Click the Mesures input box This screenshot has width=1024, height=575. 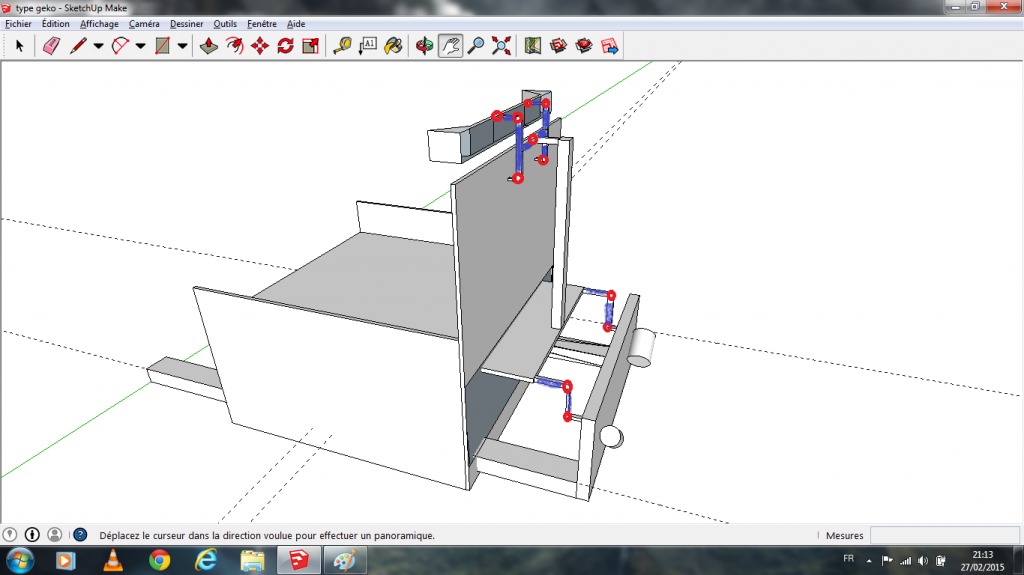[944, 536]
